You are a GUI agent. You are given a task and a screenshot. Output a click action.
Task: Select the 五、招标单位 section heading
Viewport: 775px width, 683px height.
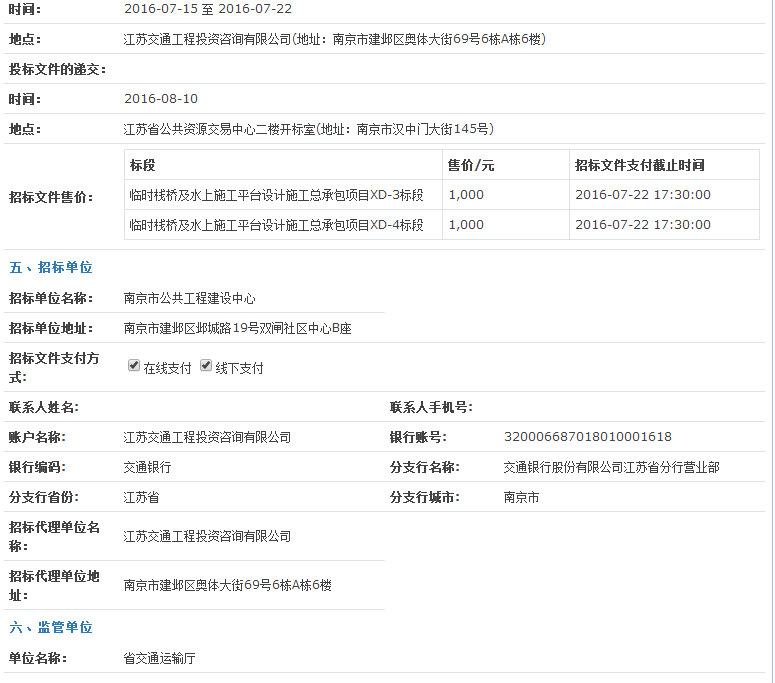[51, 267]
